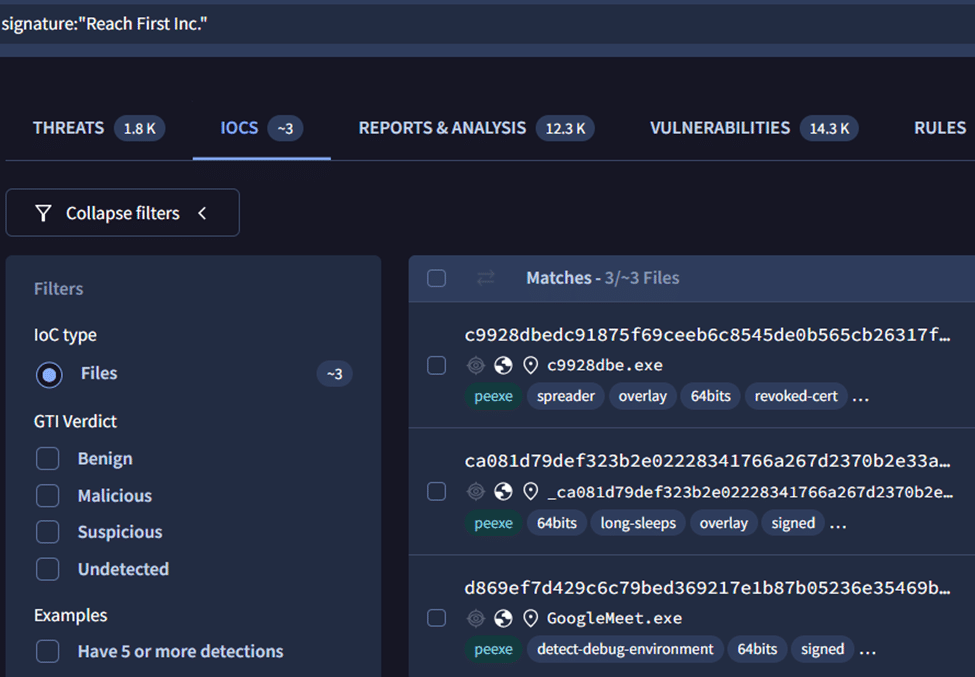Enable the Have 5 or more detections filter
This screenshot has width=975, height=677.
tap(48, 651)
